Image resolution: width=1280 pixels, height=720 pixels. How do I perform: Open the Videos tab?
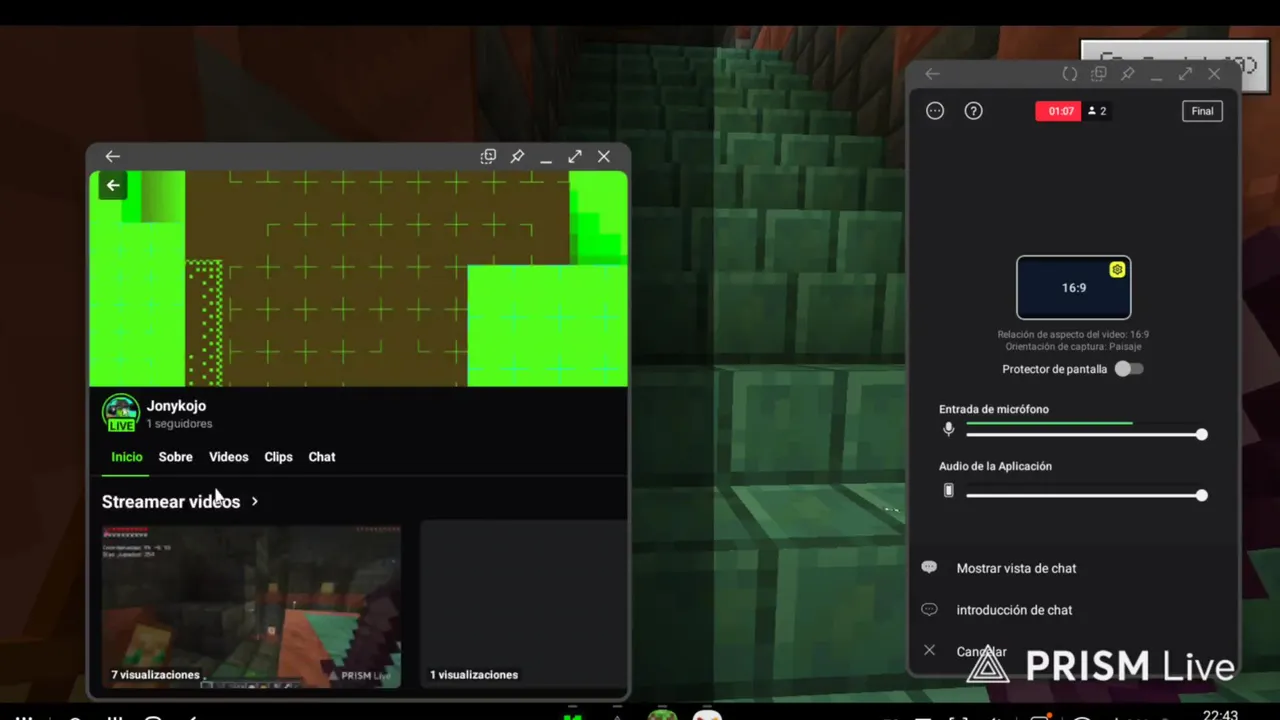click(228, 457)
